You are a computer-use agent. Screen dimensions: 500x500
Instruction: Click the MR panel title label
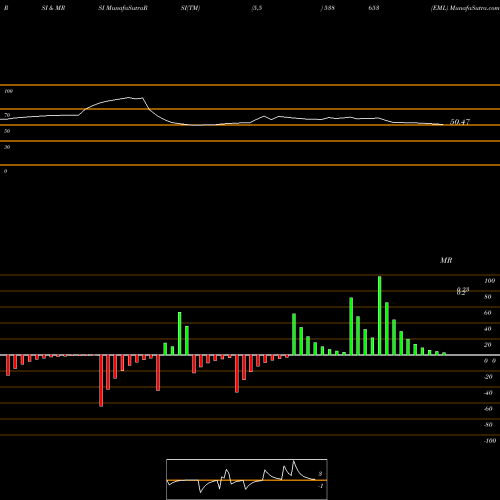446,260
